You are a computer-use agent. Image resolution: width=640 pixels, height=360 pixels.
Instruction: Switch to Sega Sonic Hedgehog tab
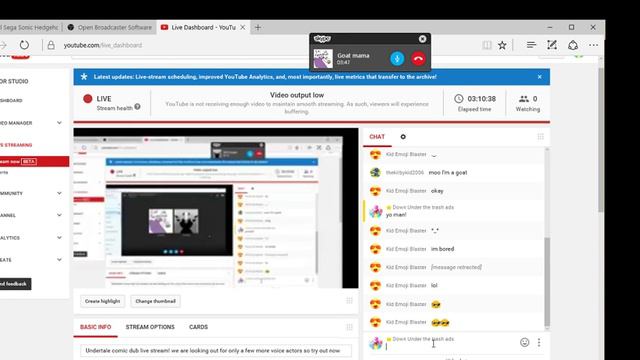coord(29,27)
